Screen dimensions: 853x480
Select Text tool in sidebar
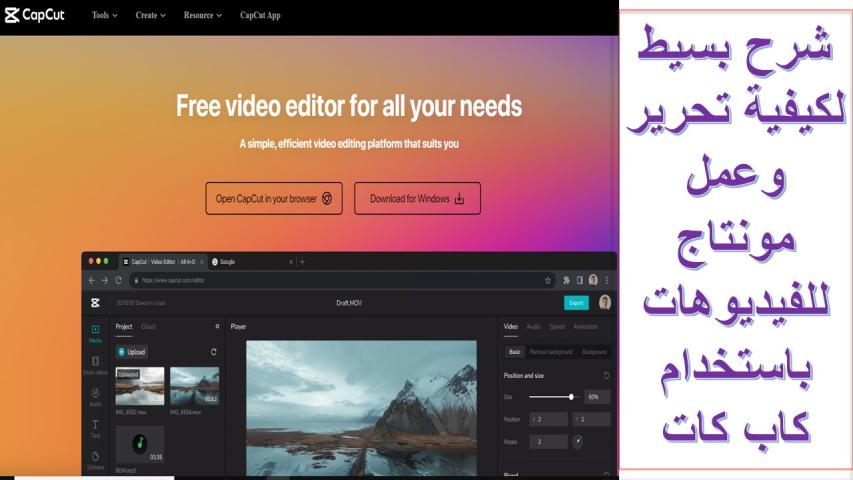(95, 429)
